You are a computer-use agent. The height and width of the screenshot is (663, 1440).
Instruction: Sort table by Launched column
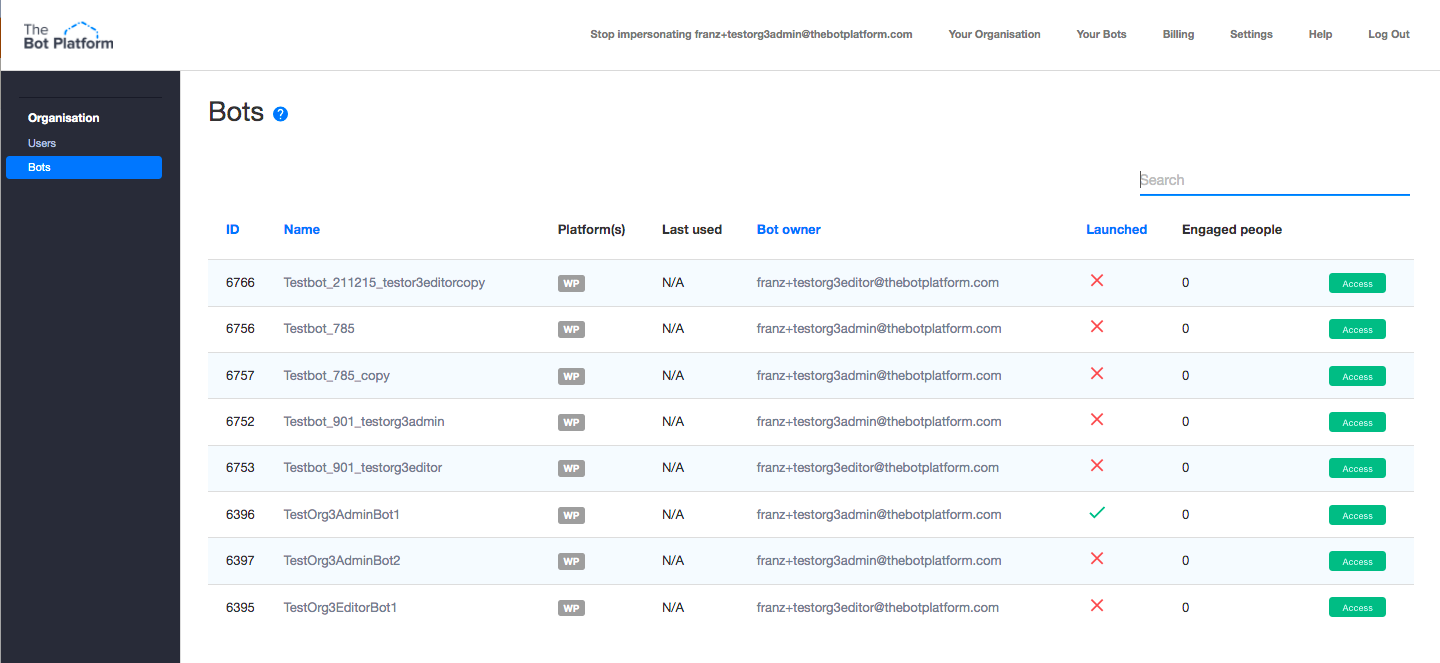coord(1117,229)
